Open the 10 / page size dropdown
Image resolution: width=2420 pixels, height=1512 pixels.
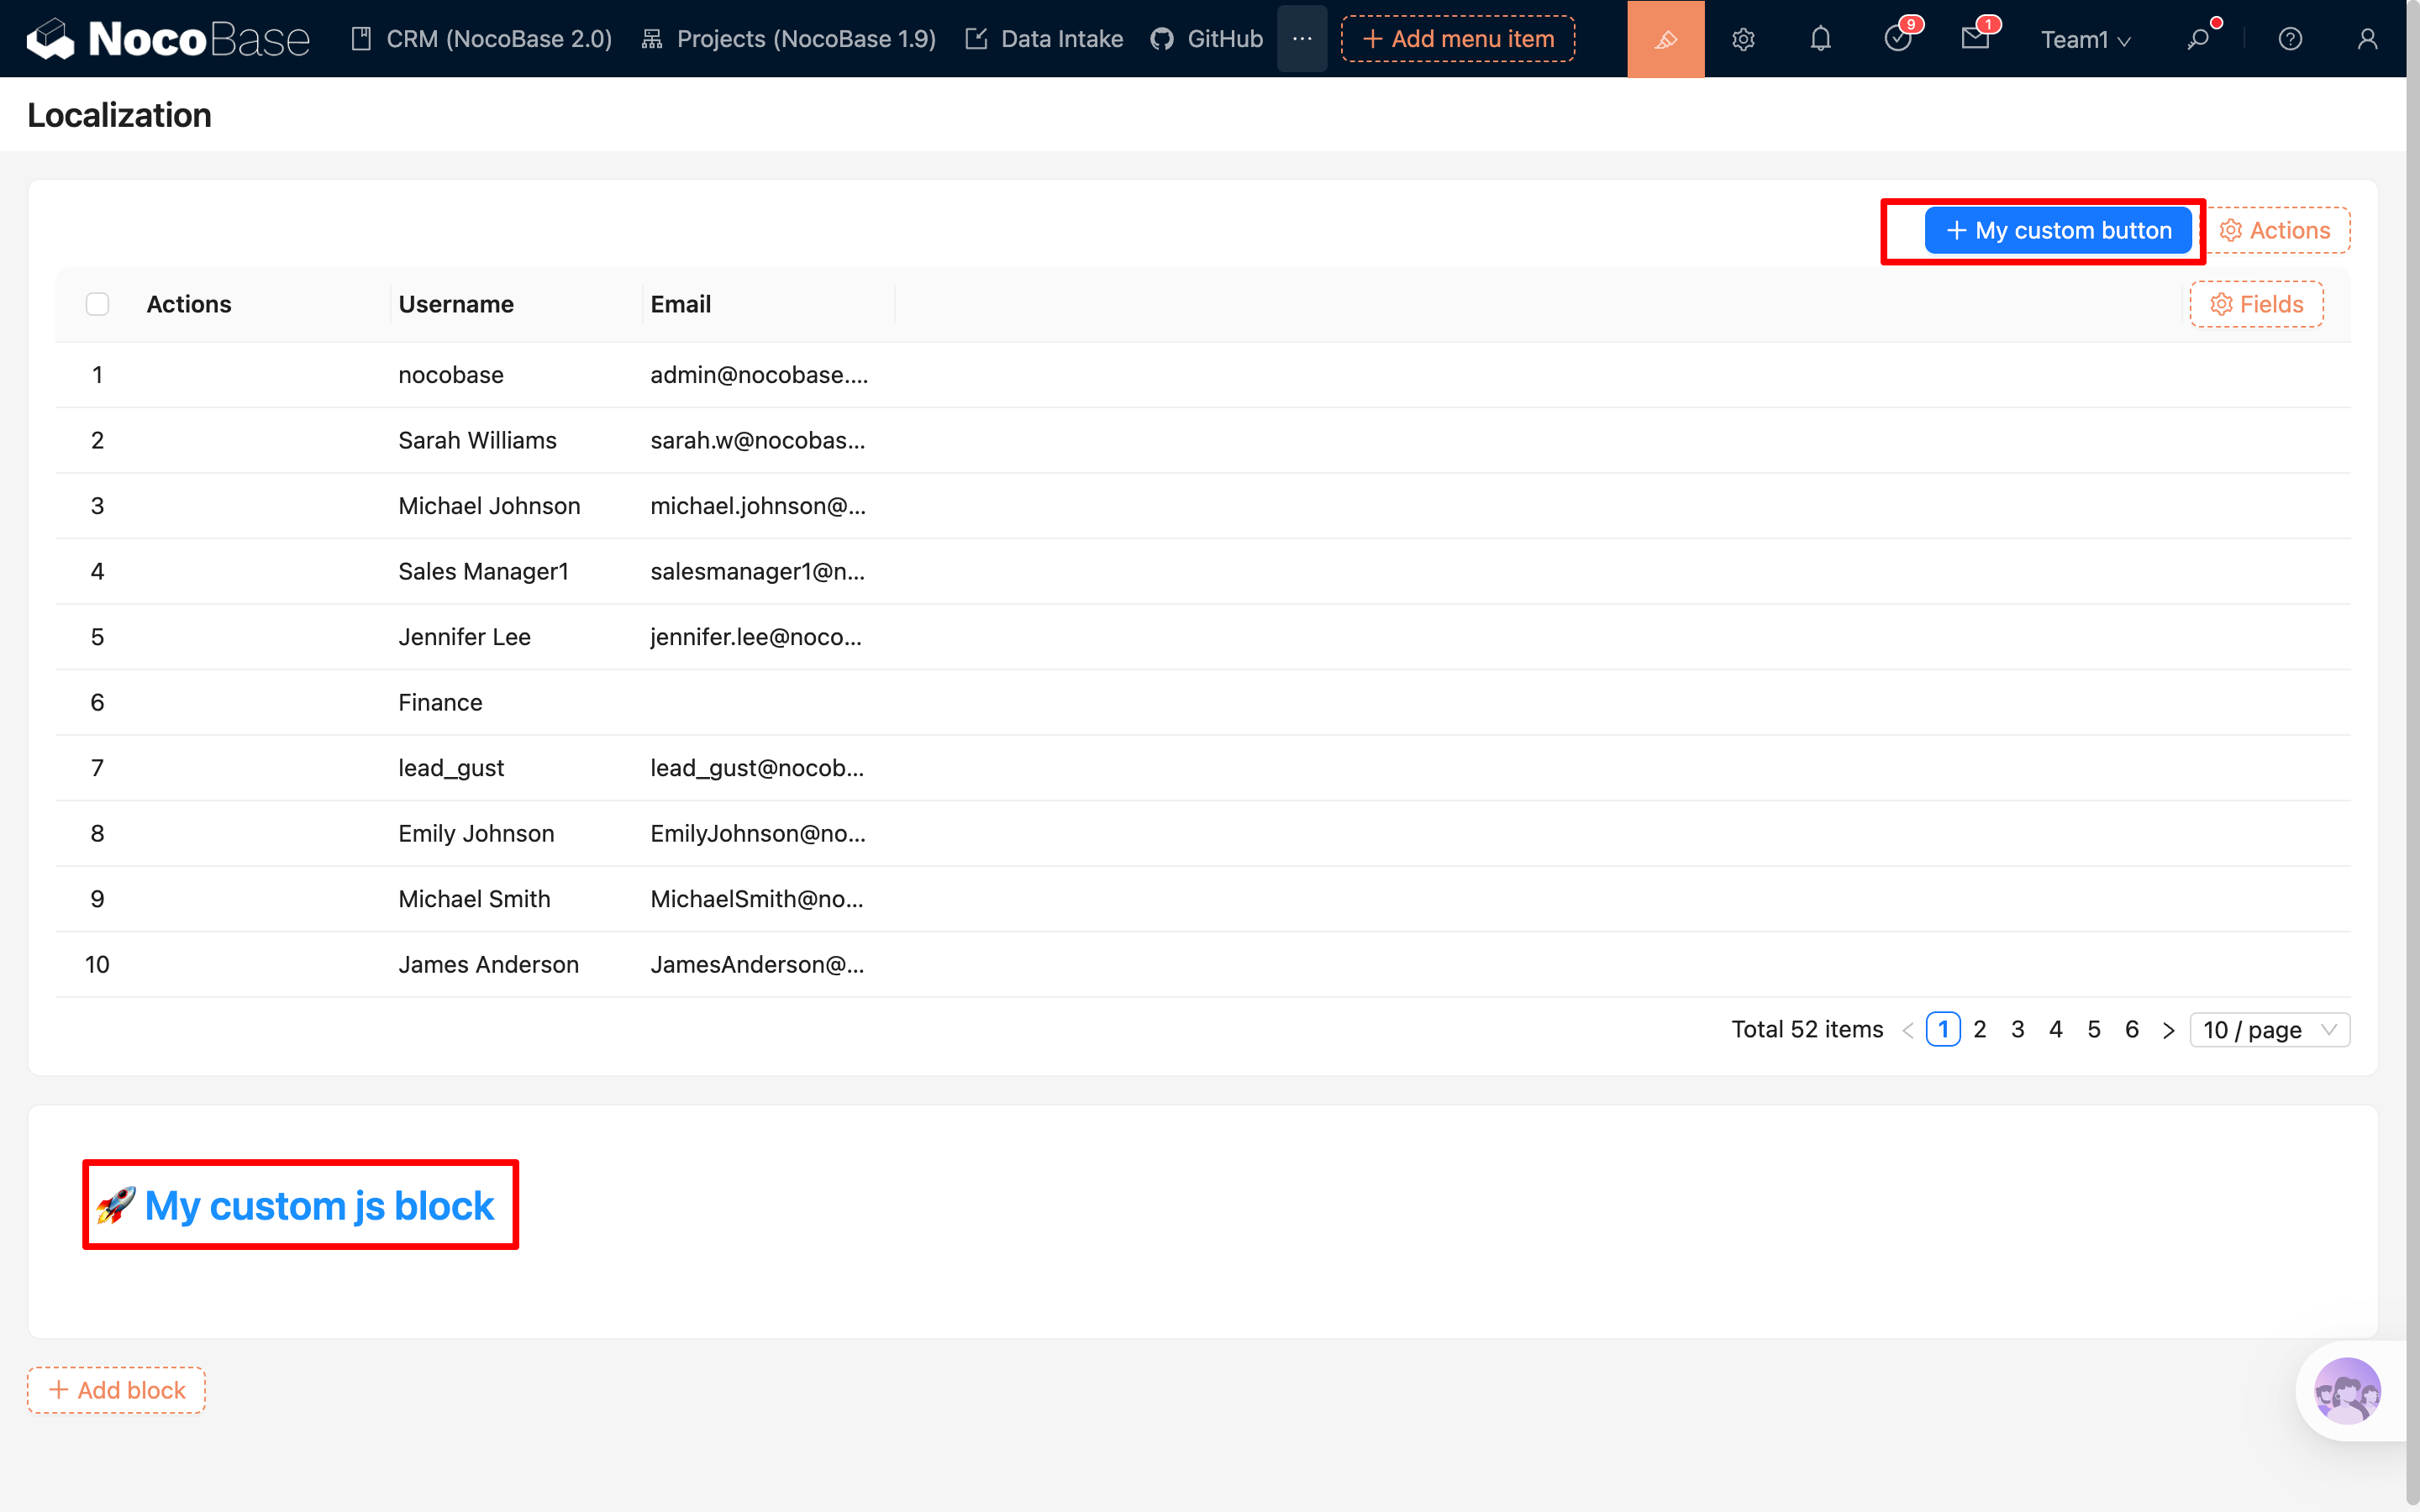coord(2269,1029)
